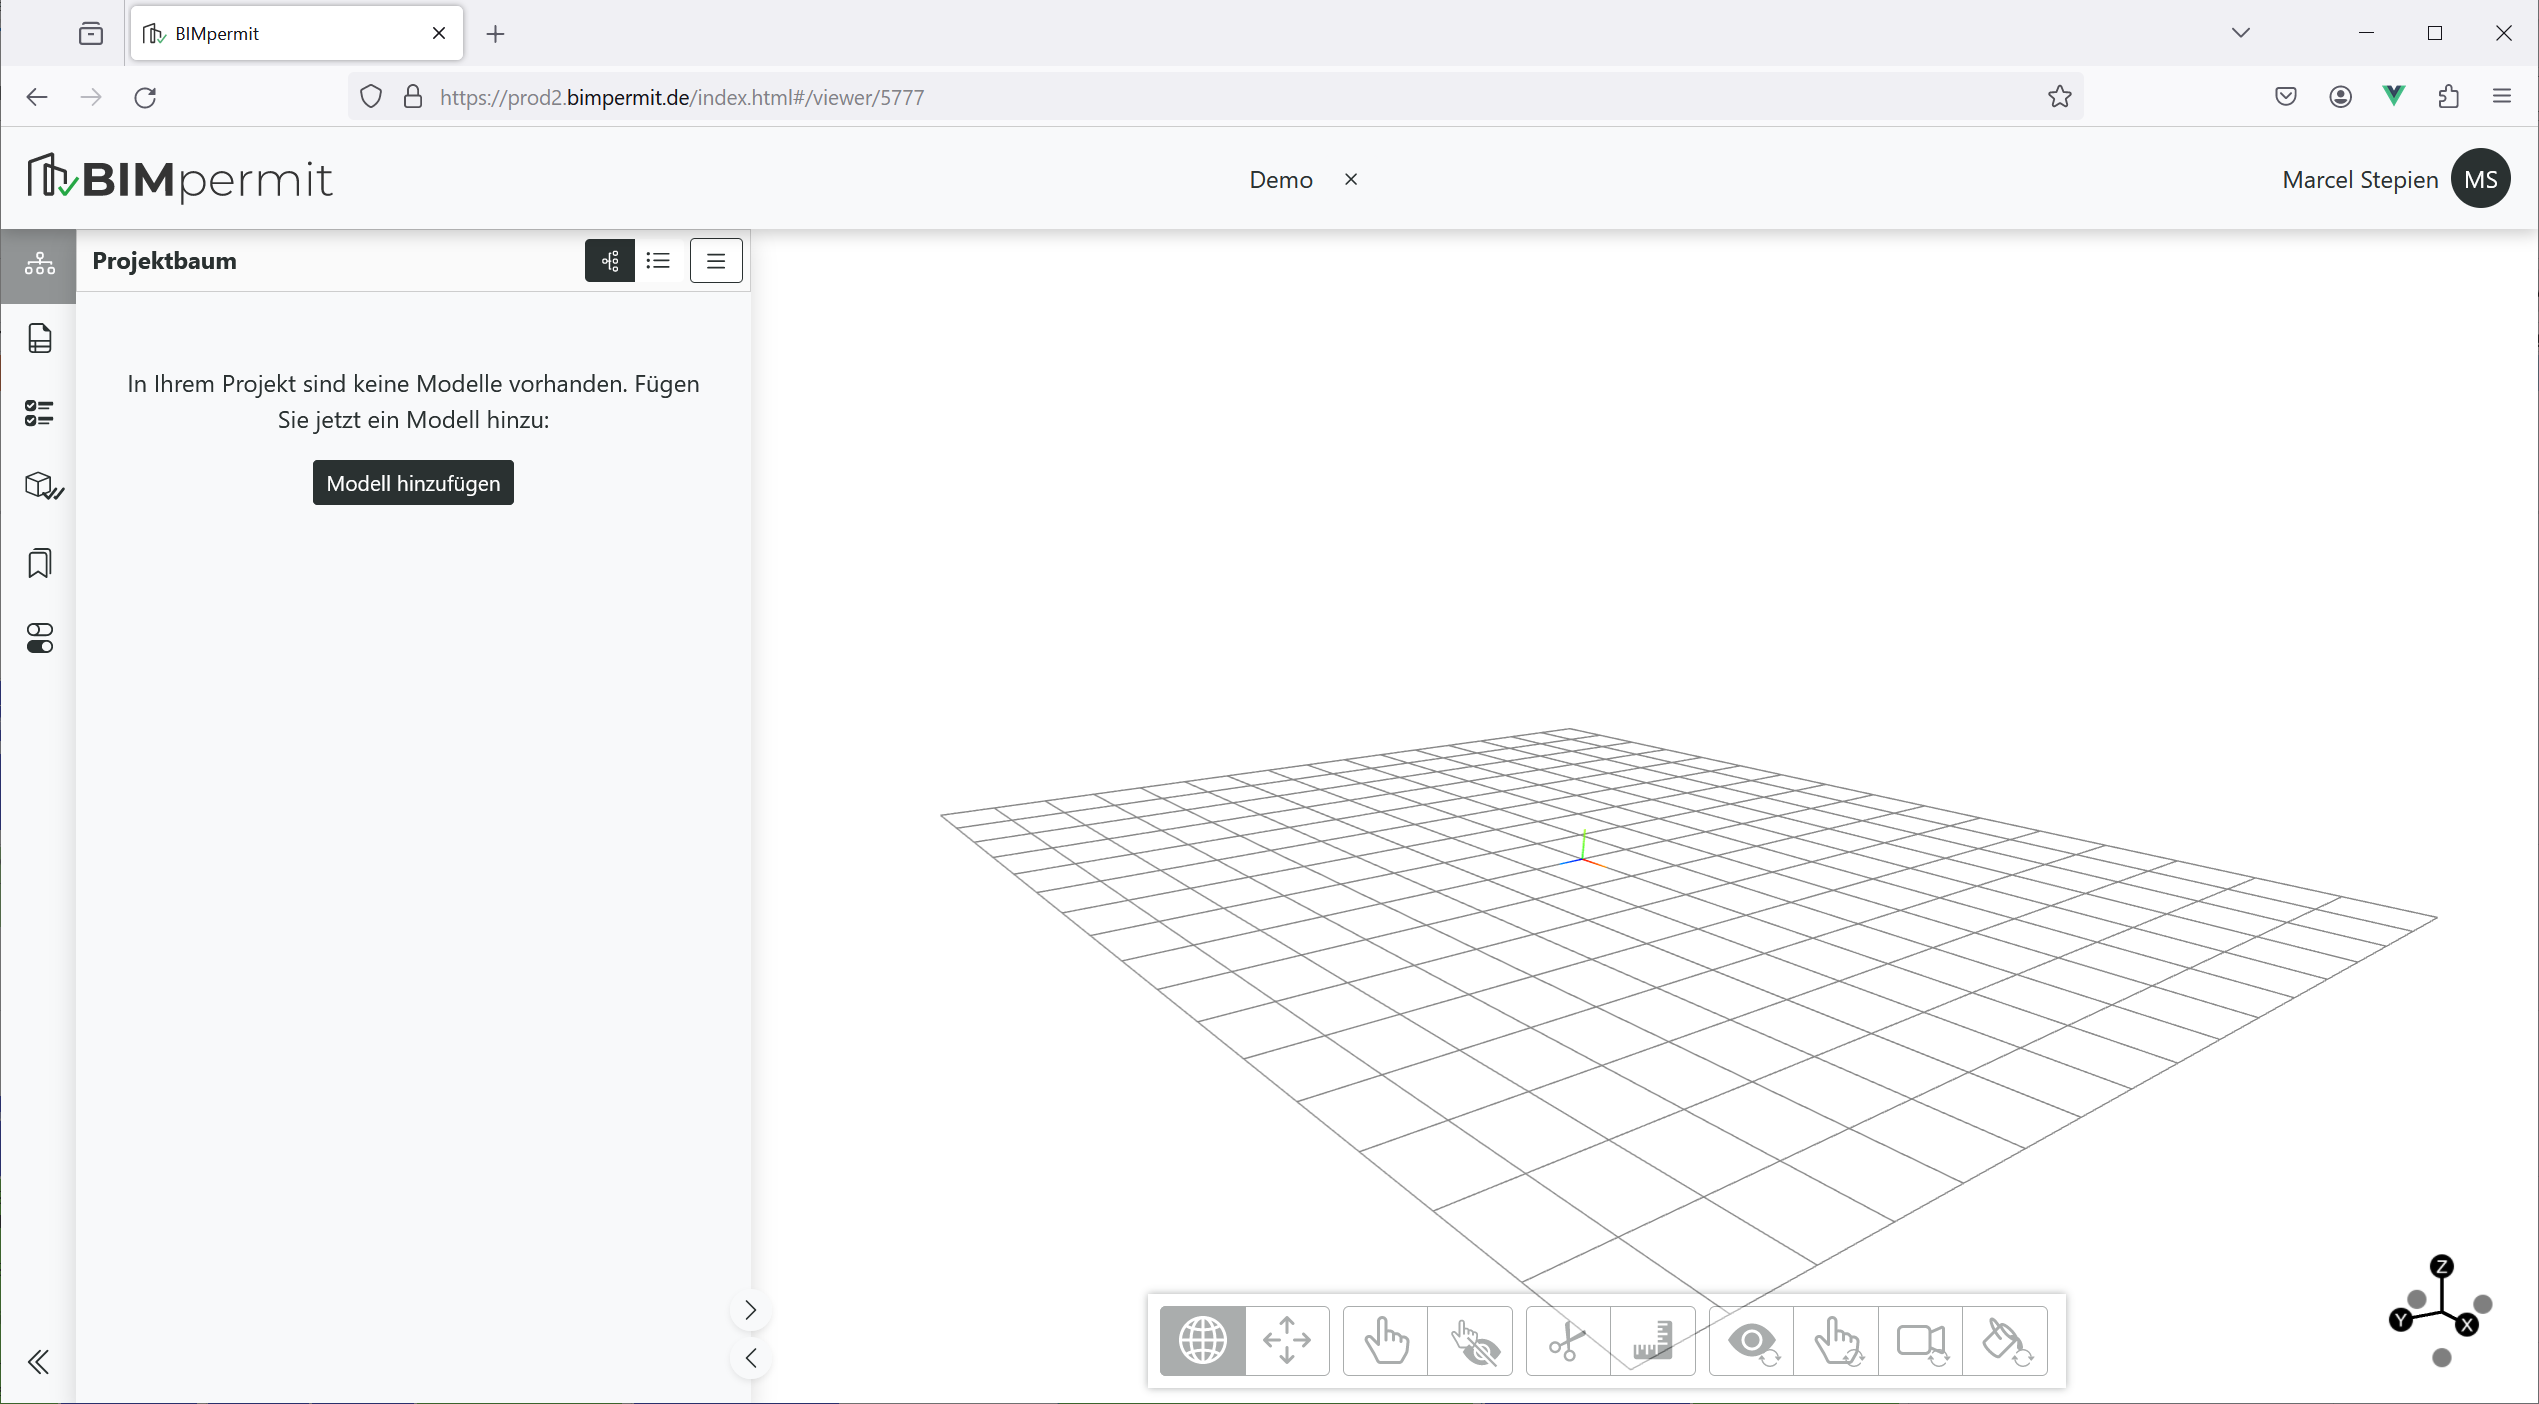
Task: Select the pointer hand selection tool
Action: tap(1385, 1341)
